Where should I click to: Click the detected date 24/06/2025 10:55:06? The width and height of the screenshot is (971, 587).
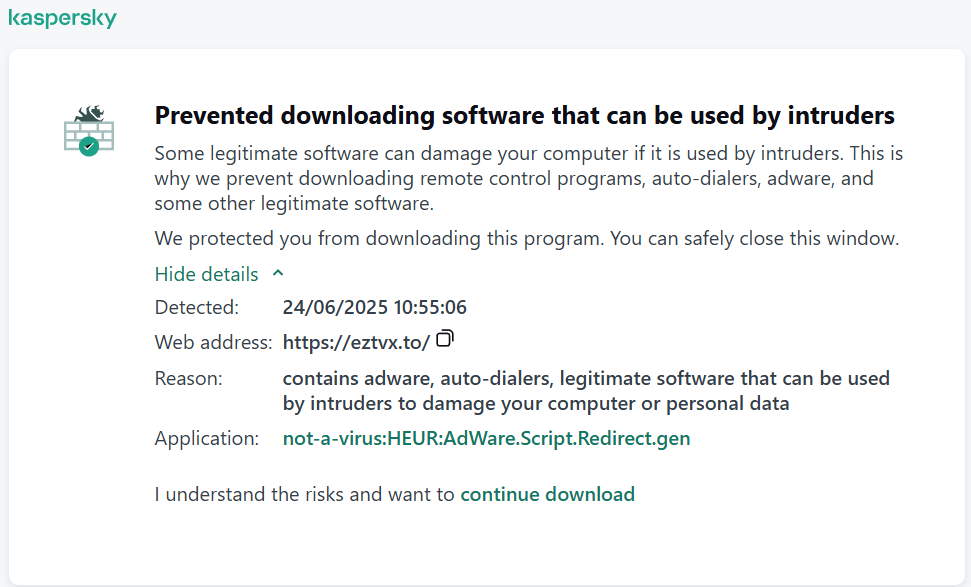375,307
